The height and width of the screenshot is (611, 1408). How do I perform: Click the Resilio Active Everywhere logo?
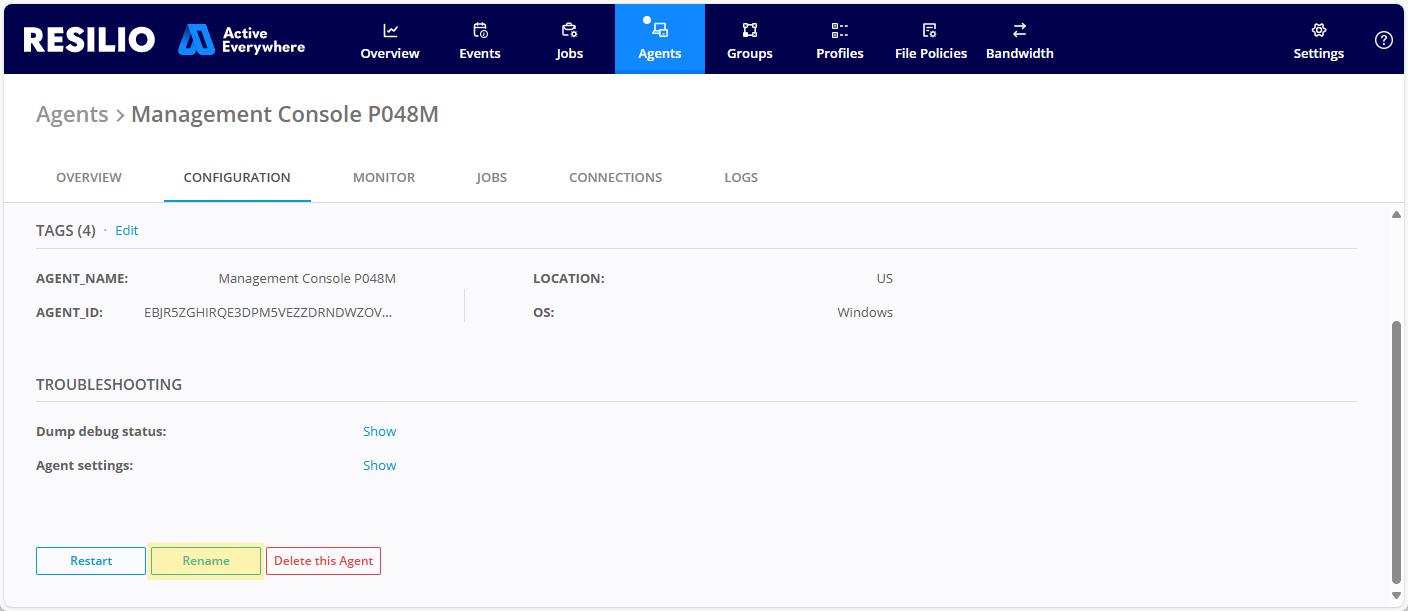point(164,40)
